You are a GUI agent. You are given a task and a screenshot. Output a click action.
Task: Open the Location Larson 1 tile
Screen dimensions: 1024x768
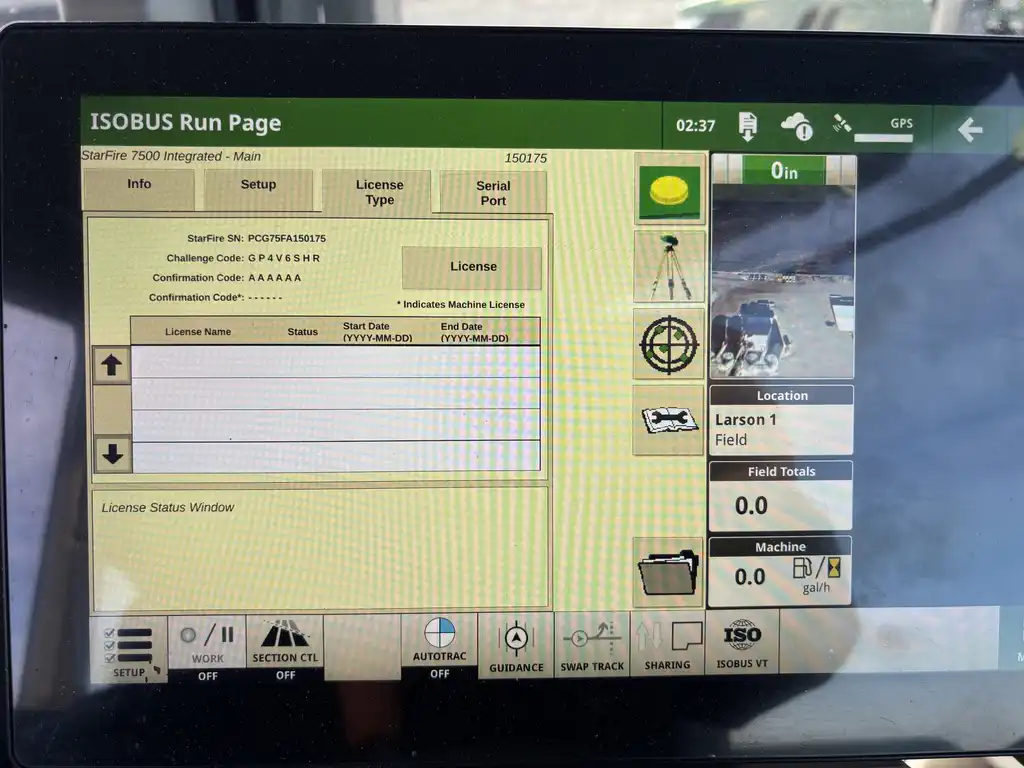coord(781,420)
